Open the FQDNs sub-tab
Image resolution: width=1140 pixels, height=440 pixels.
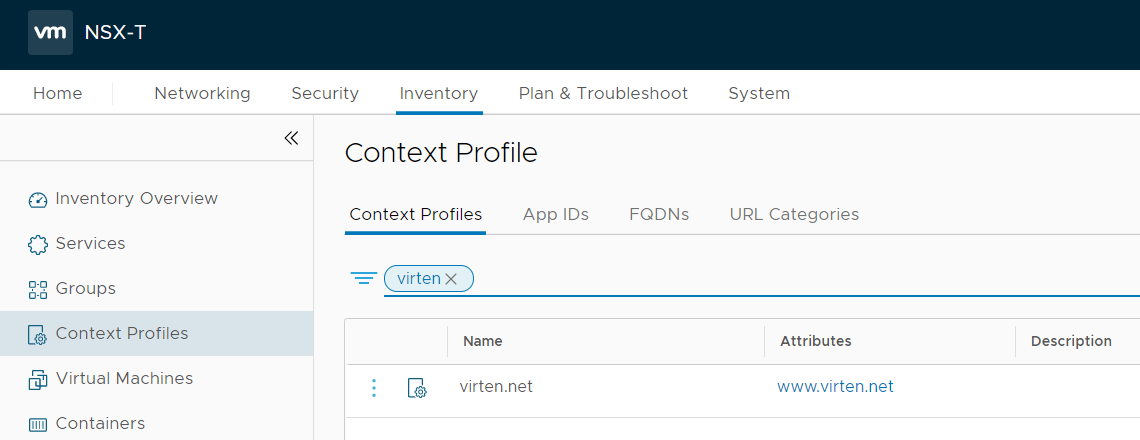coord(659,215)
